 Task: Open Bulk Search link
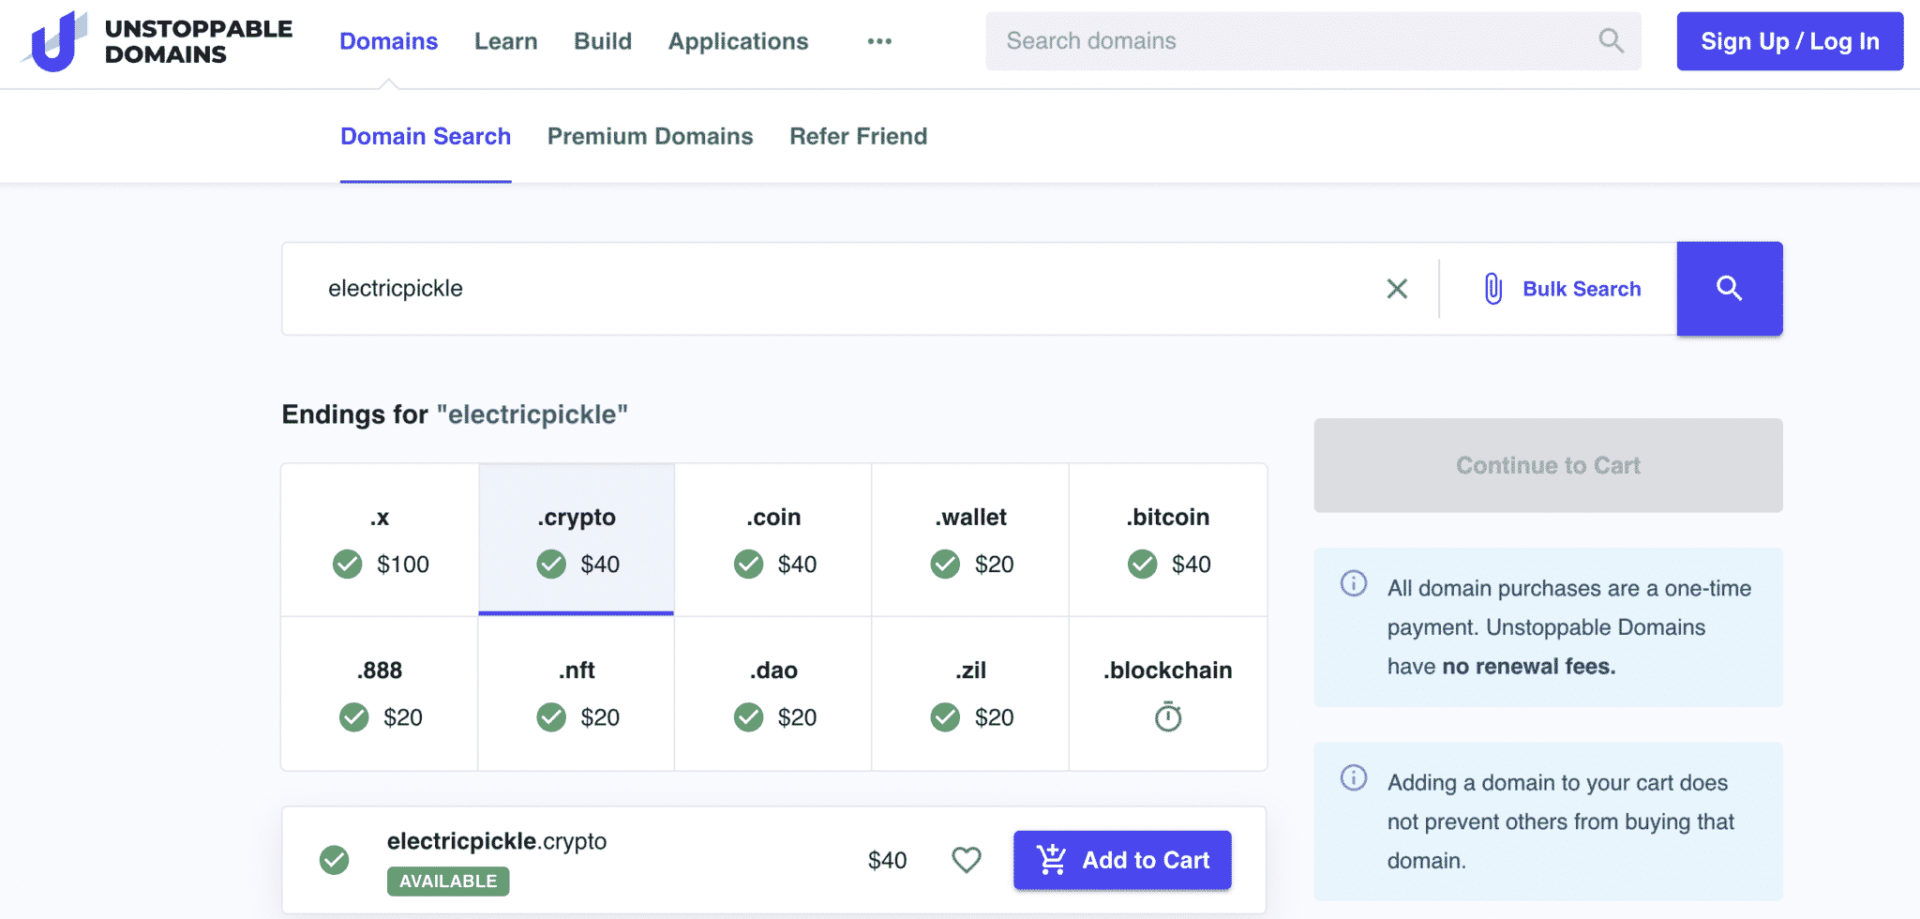click(1581, 289)
